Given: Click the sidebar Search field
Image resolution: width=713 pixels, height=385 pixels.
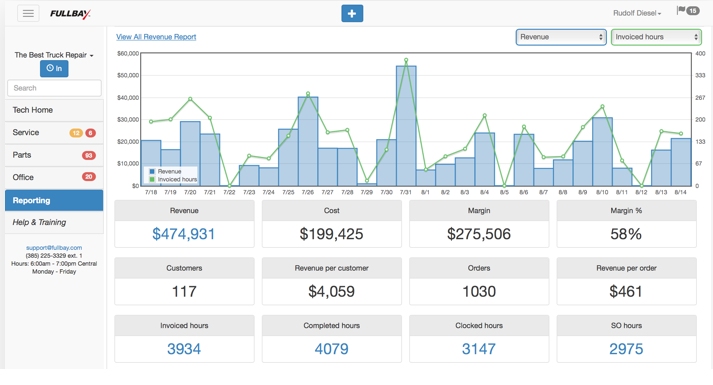Looking at the screenshot, I should [x=54, y=88].
